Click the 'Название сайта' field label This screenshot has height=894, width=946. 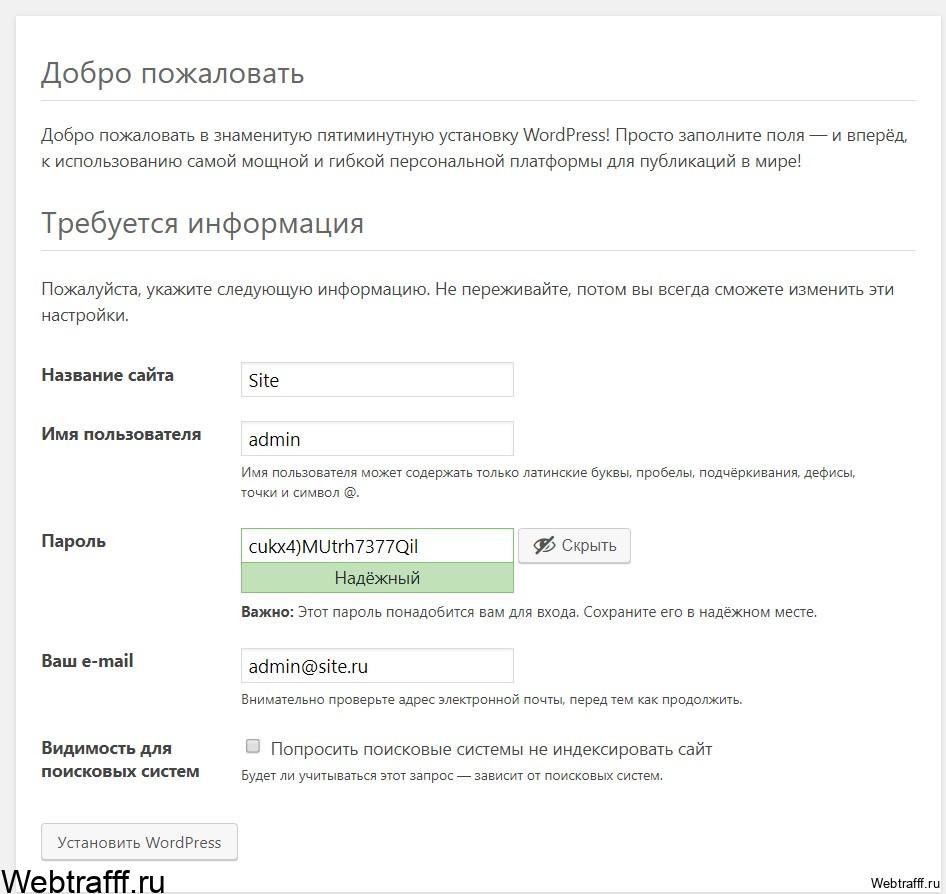pos(107,375)
